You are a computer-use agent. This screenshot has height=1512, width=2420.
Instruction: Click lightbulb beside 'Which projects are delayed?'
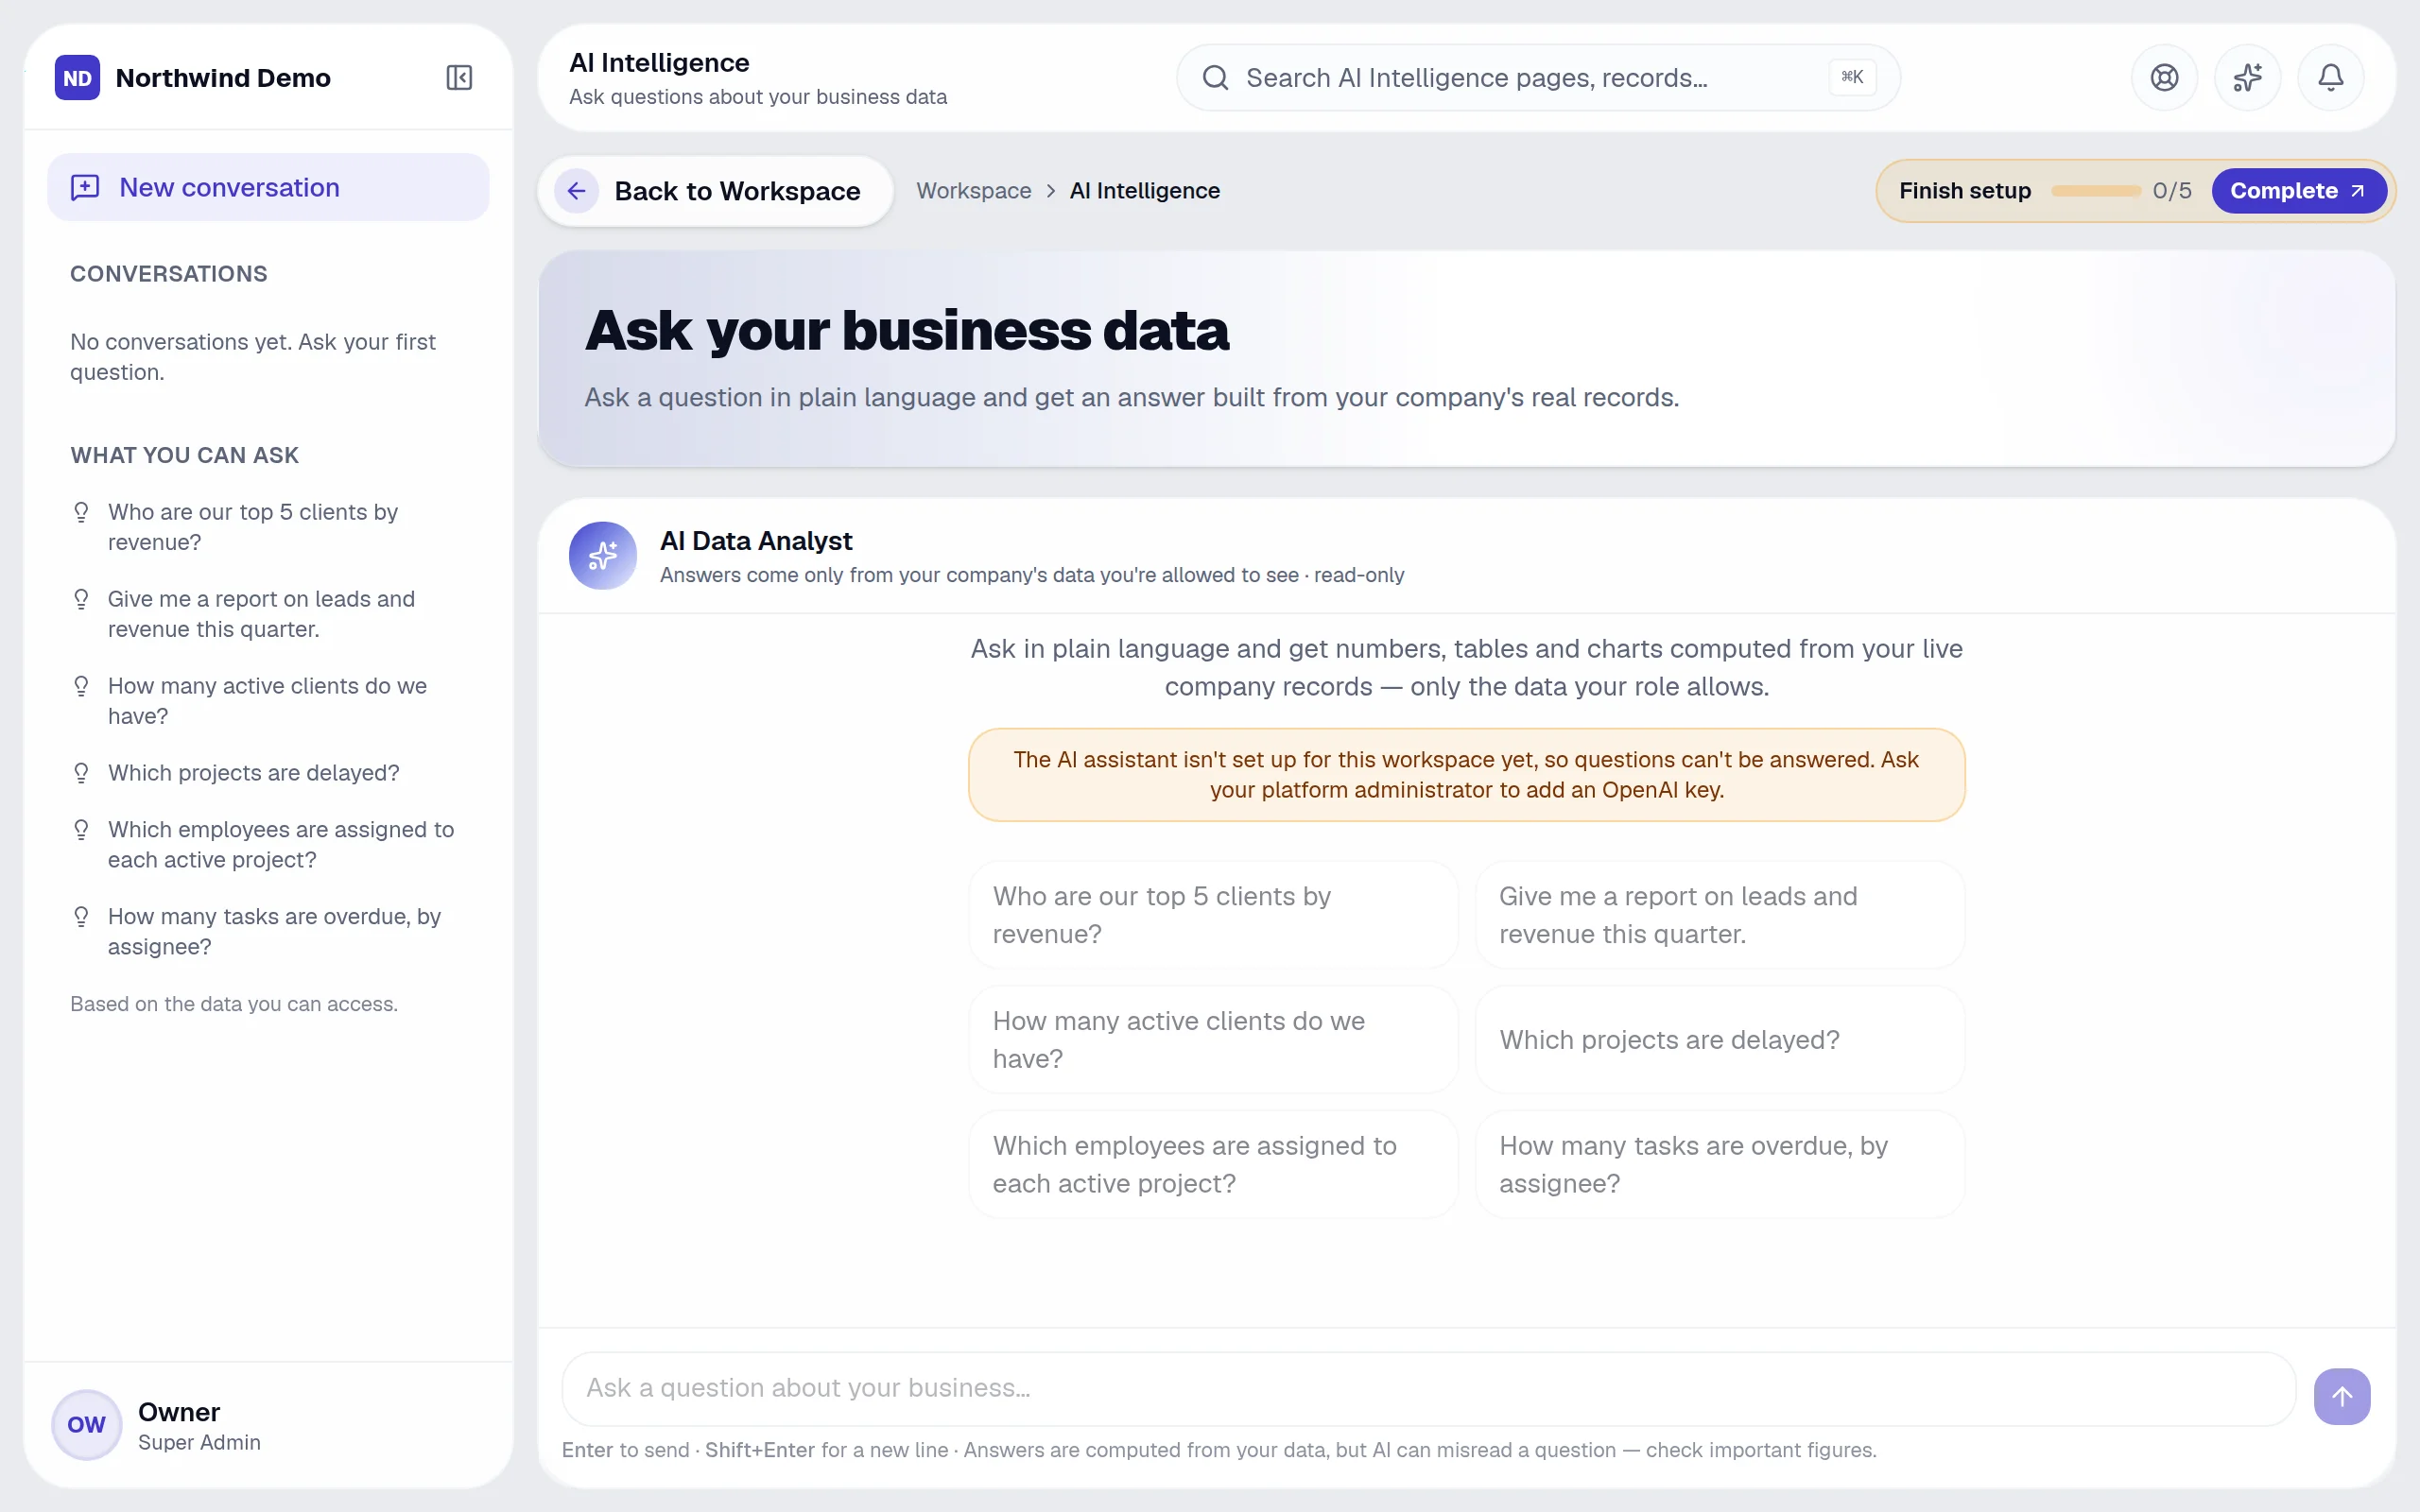[81, 773]
